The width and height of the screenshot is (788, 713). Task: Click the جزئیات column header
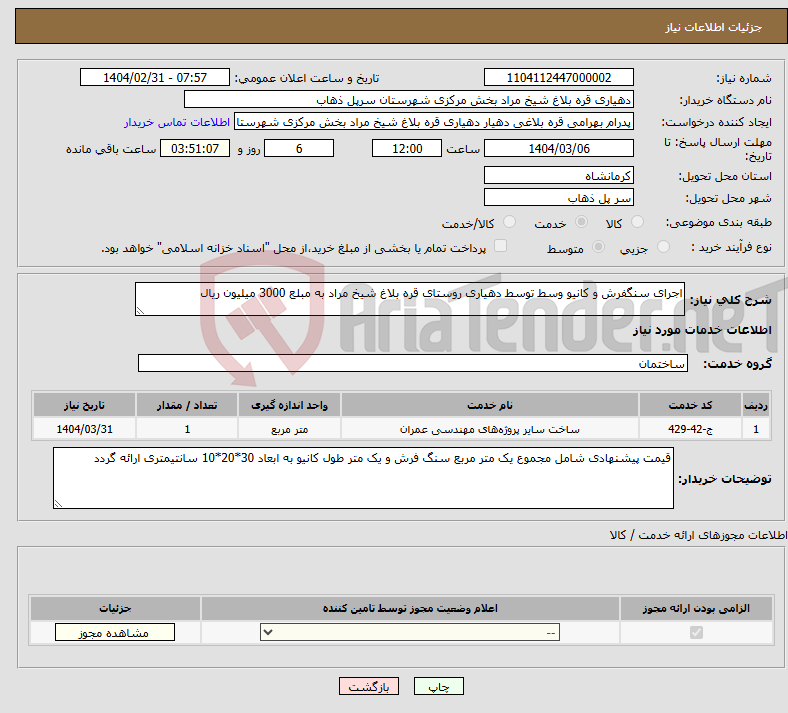click(115, 608)
